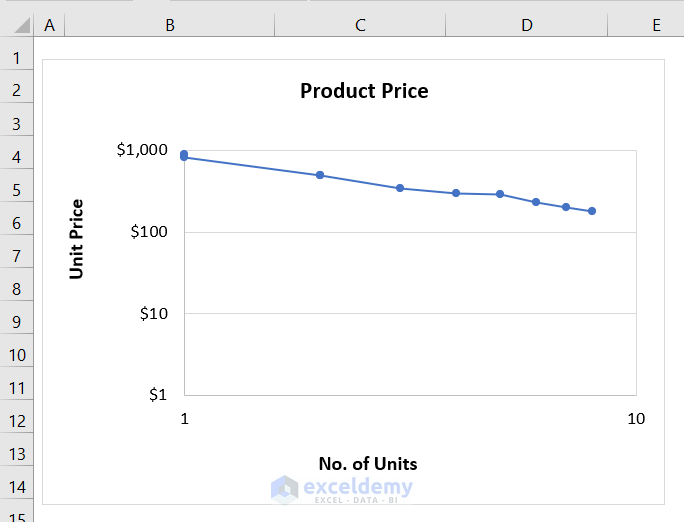Select column E header
The width and height of the screenshot is (684, 522).
pyautogui.click(x=656, y=25)
